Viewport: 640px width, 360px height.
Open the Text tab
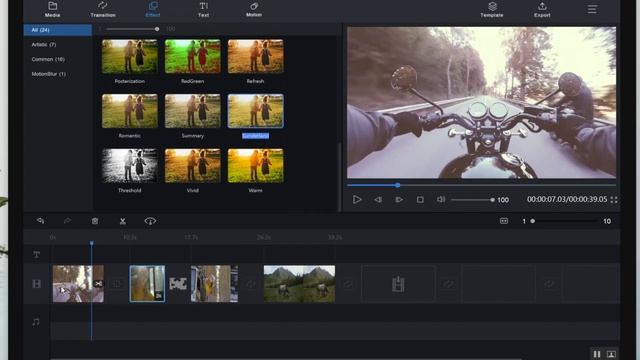coord(203,10)
